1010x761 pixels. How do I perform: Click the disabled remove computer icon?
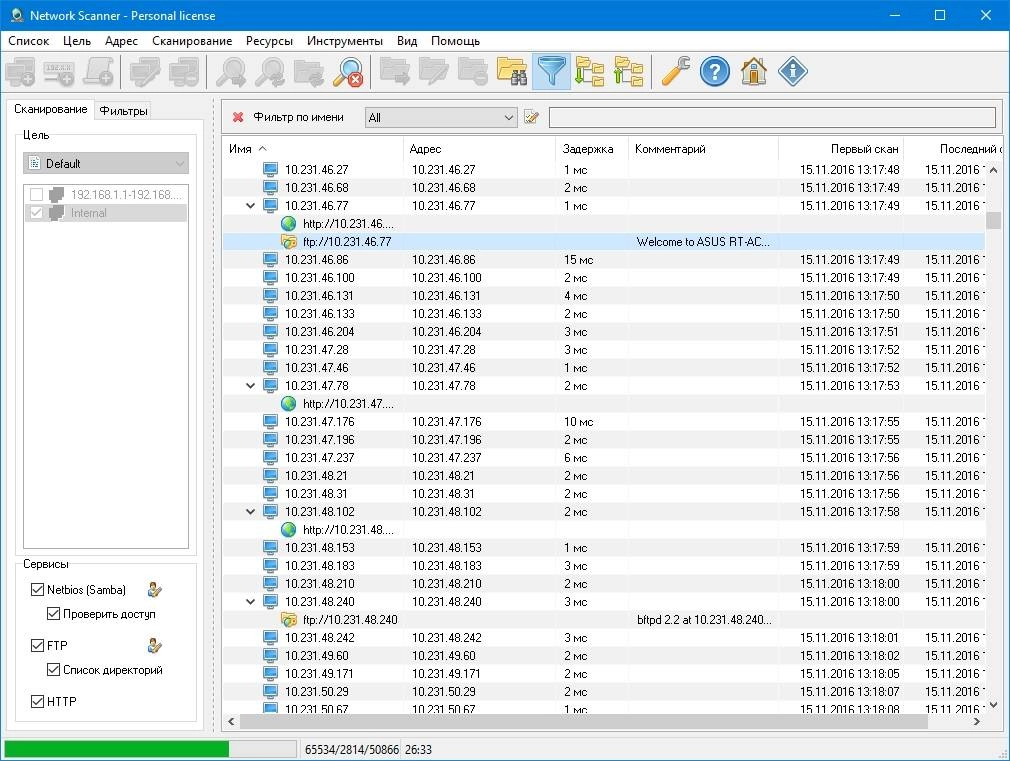(x=184, y=72)
